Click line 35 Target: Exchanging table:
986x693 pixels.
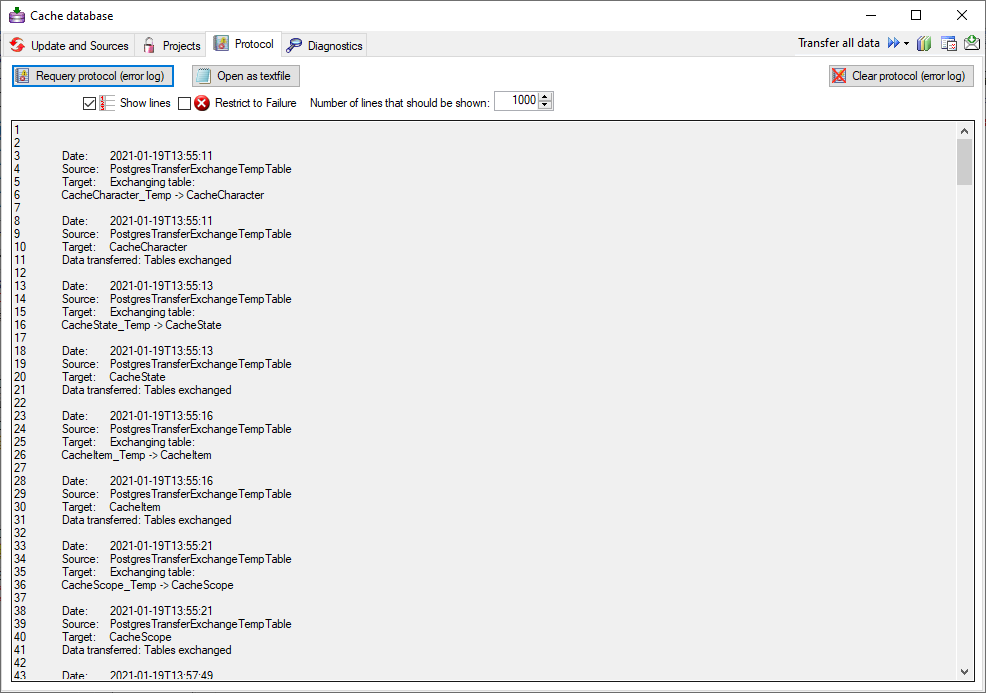[x=128, y=572]
